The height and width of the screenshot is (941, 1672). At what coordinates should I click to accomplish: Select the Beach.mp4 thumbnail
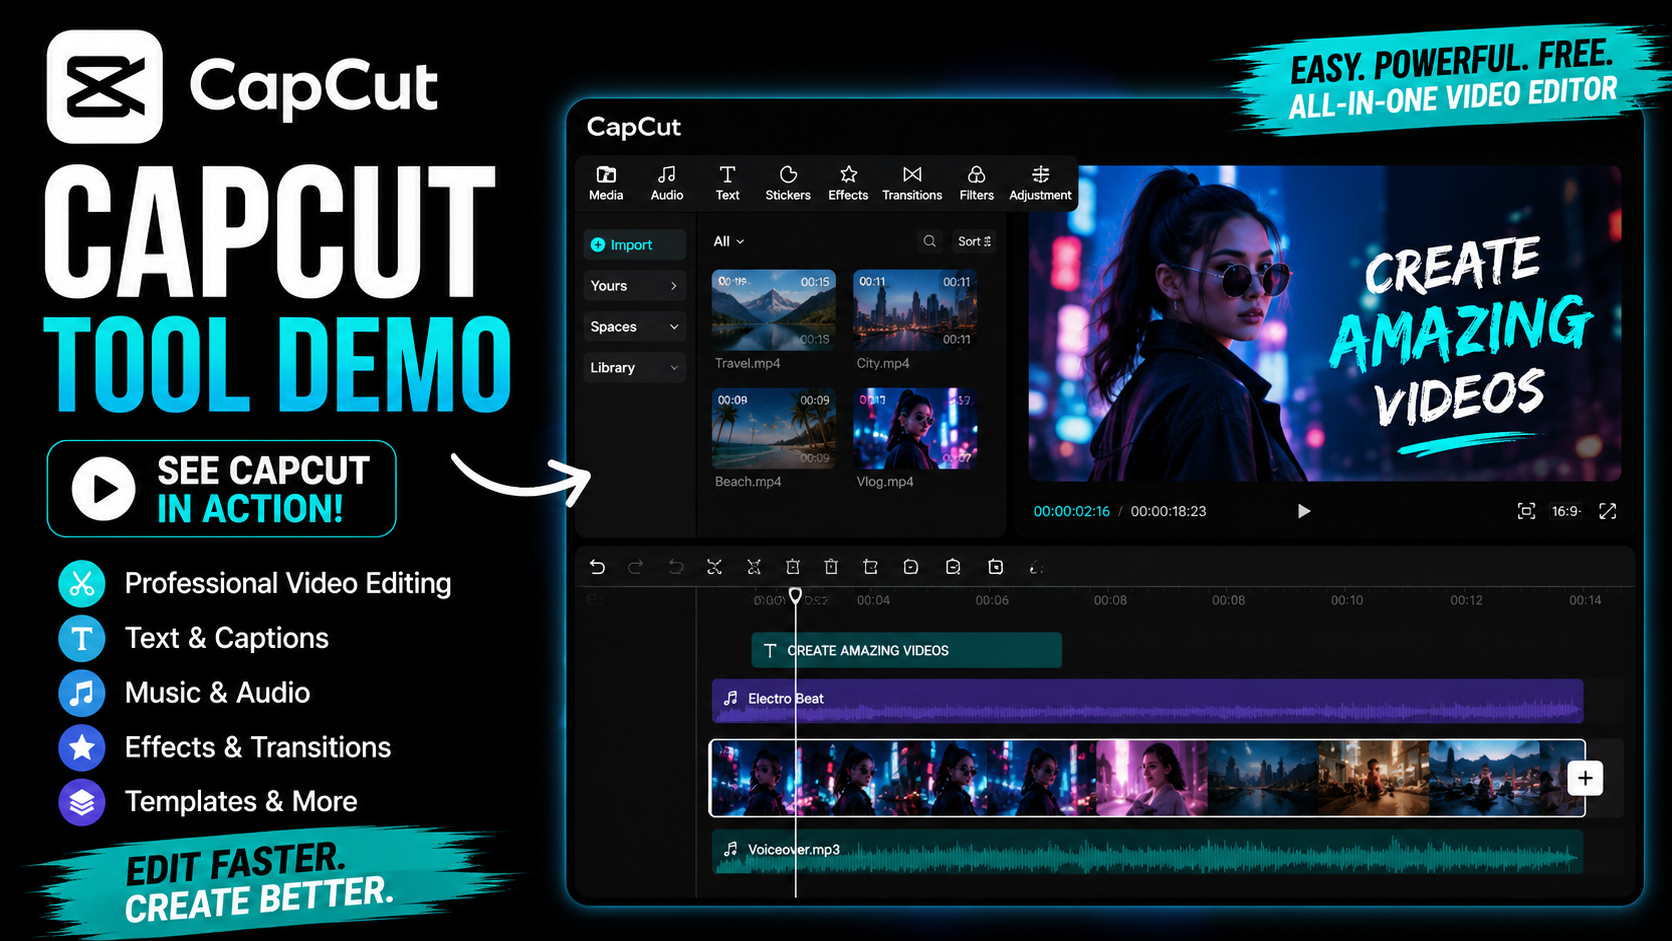point(774,428)
